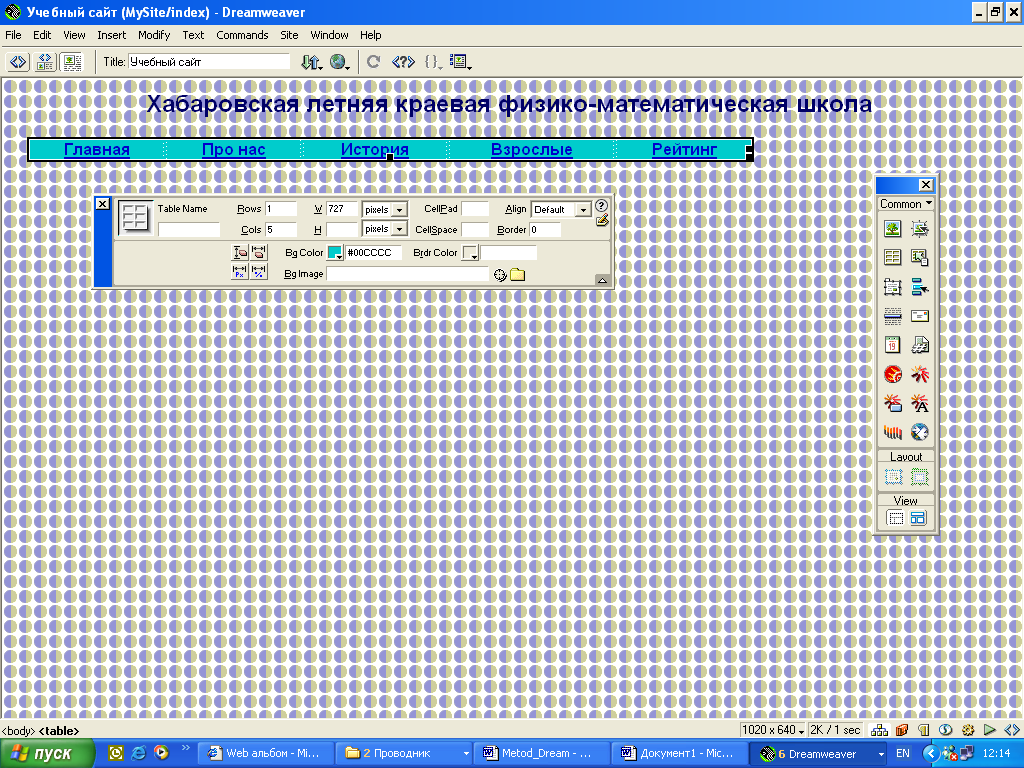Screen dimensions: 1024x768
Task: Open the Common category dropdown
Action: pyautogui.click(x=906, y=204)
